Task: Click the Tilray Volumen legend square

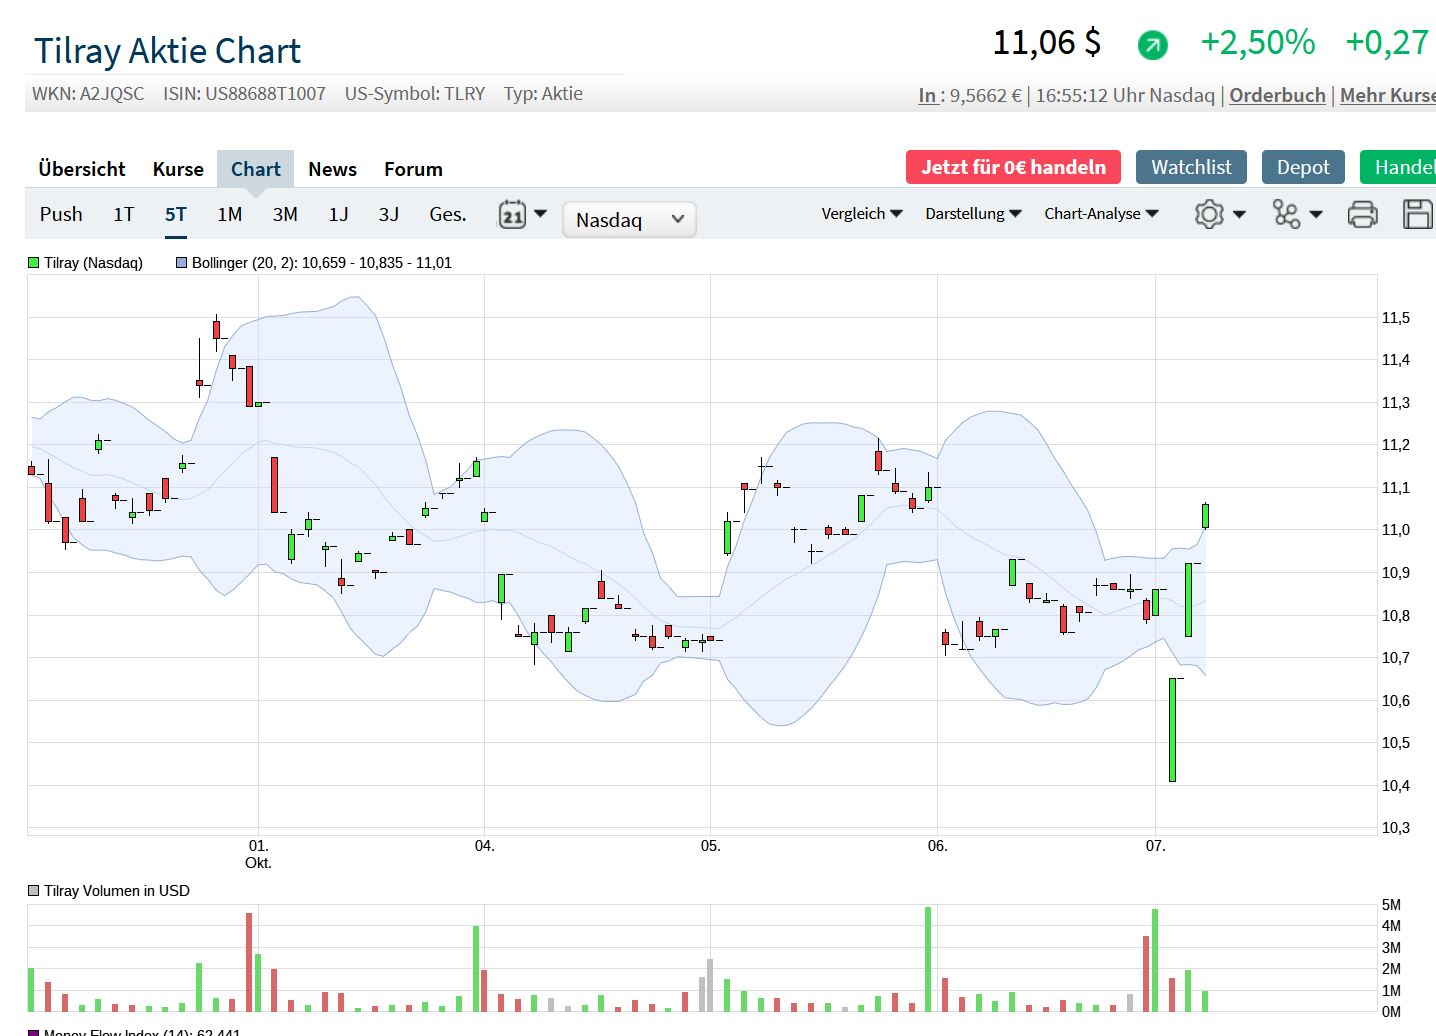Action: 34,891
